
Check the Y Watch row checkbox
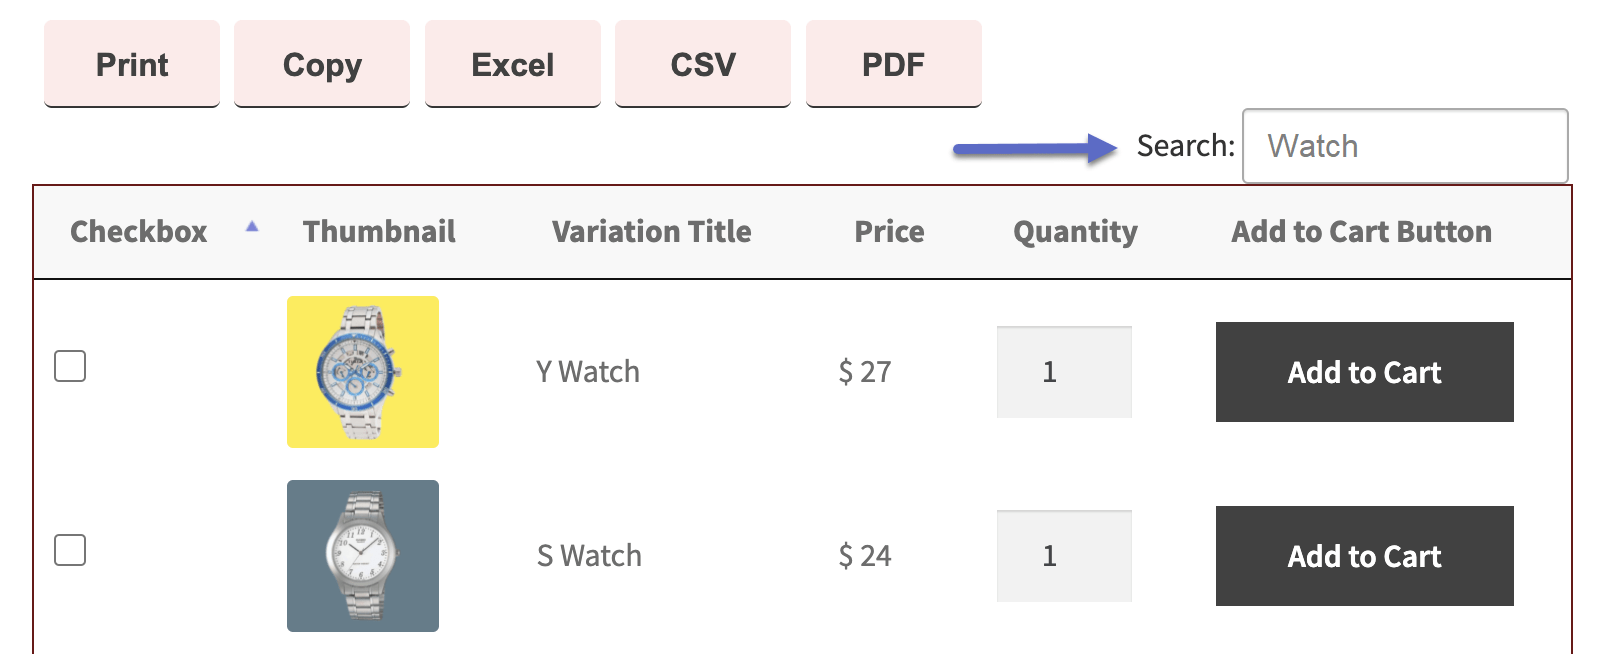(x=70, y=368)
